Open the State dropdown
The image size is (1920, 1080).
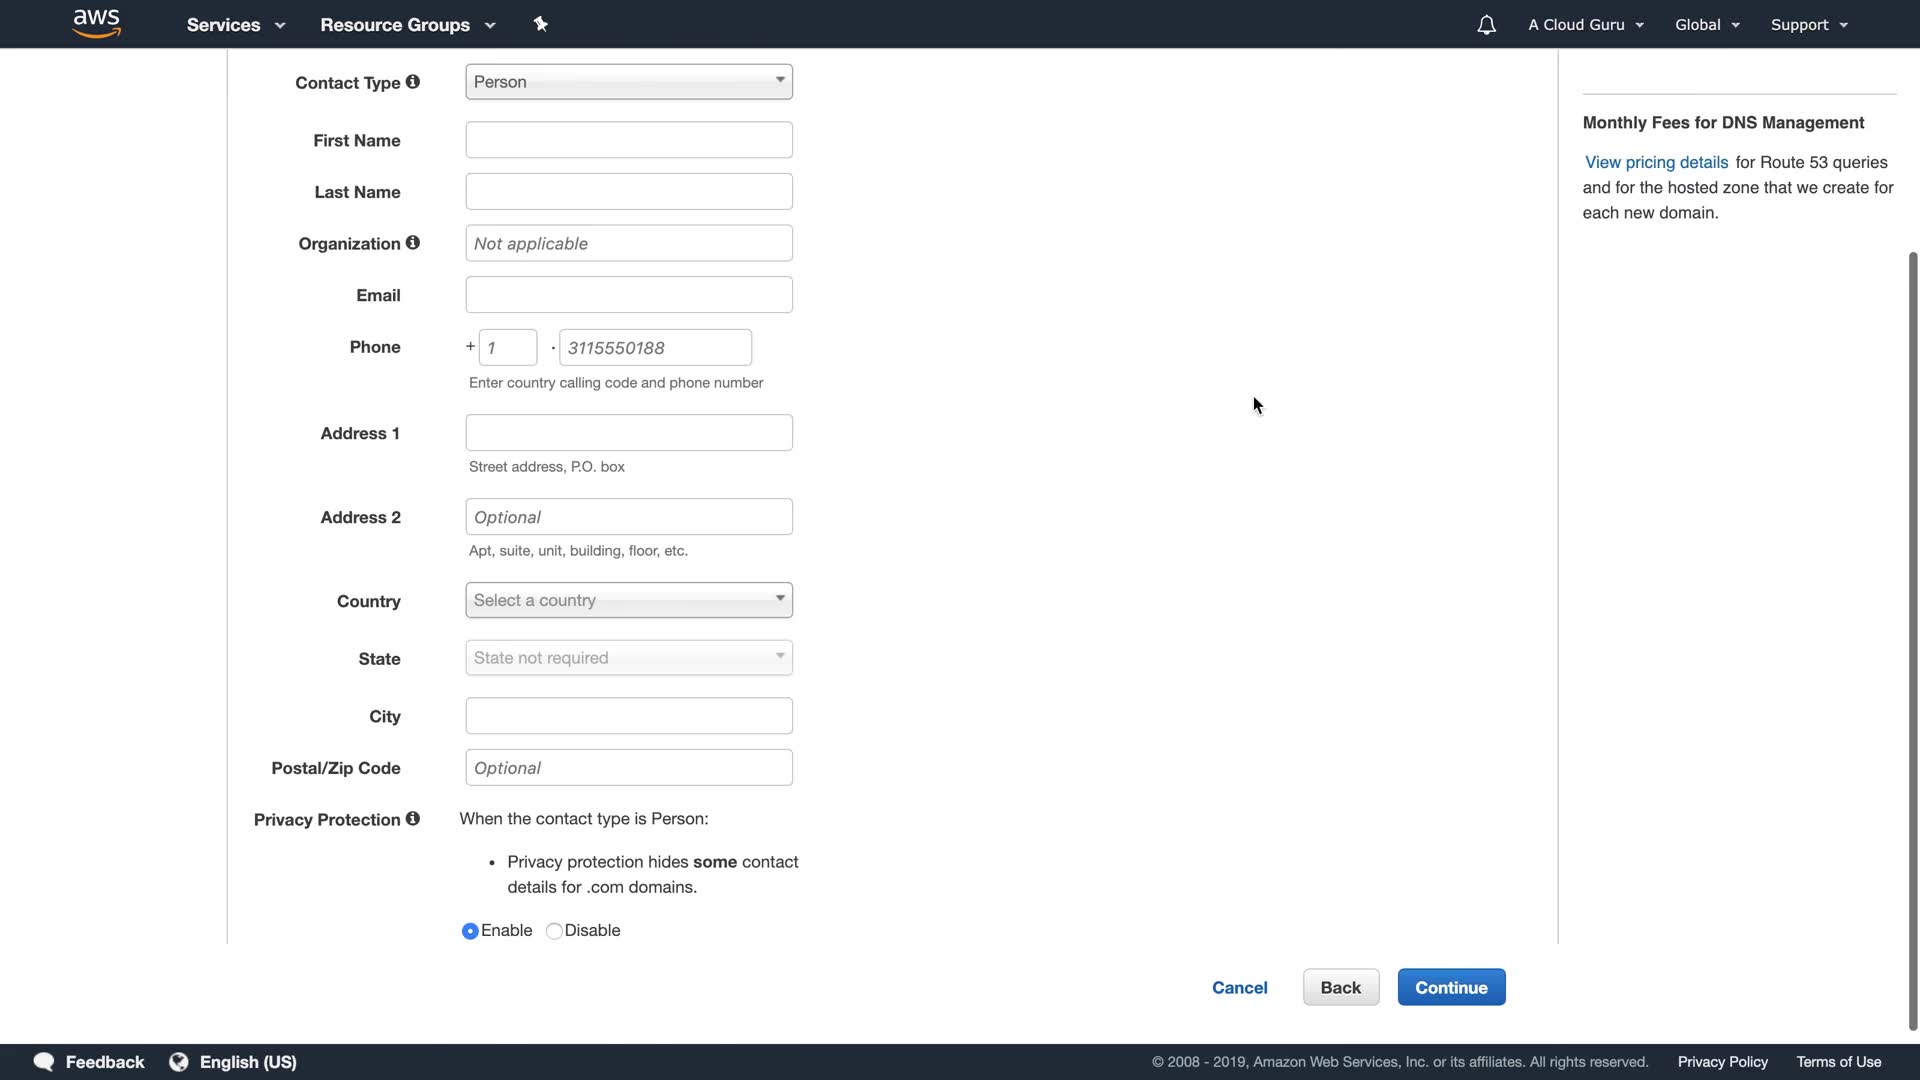(x=628, y=658)
